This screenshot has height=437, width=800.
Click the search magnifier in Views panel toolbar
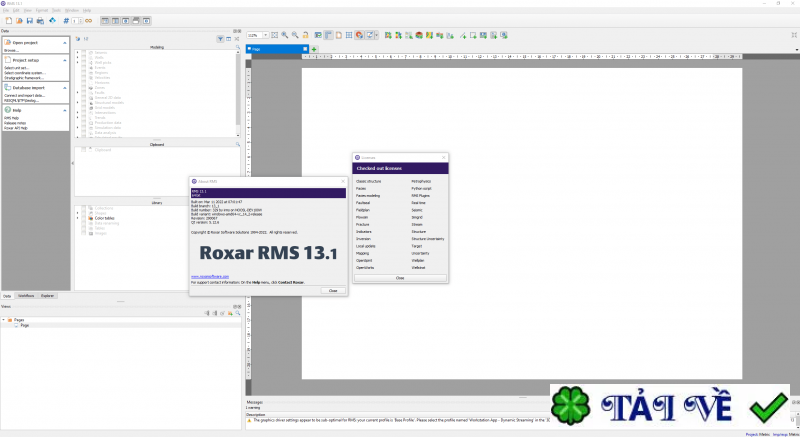click(x=238, y=313)
